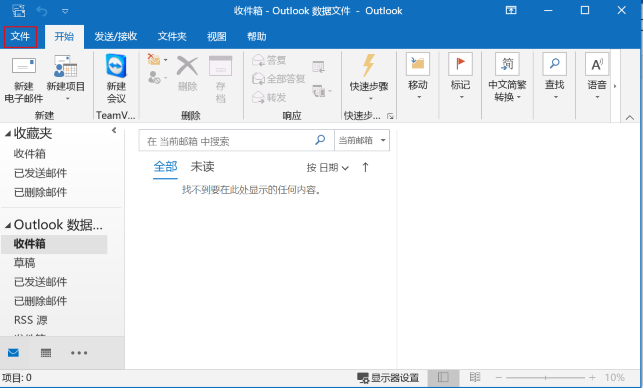This screenshot has height=388, width=643.
Task: Open the 按日期 sort dropdown
Action: [328, 168]
